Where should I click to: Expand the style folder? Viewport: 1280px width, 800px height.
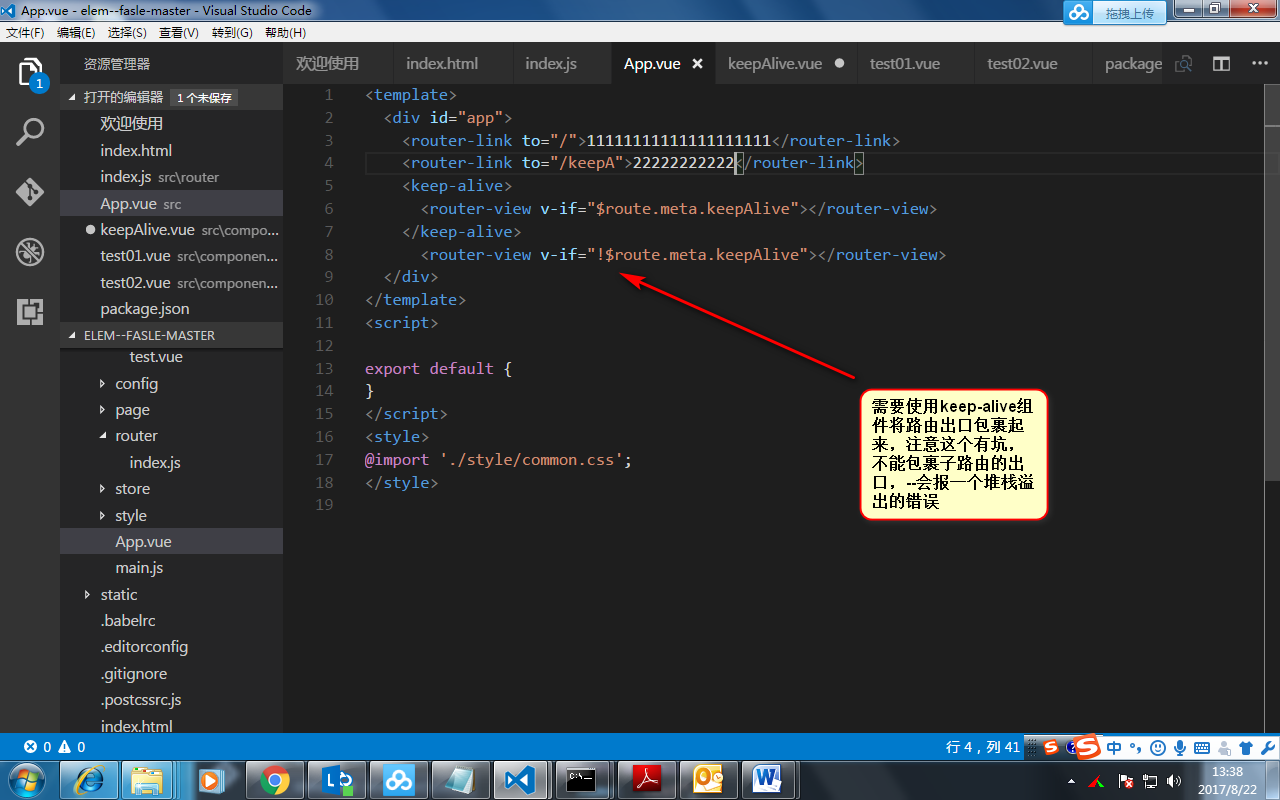(102, 516)
